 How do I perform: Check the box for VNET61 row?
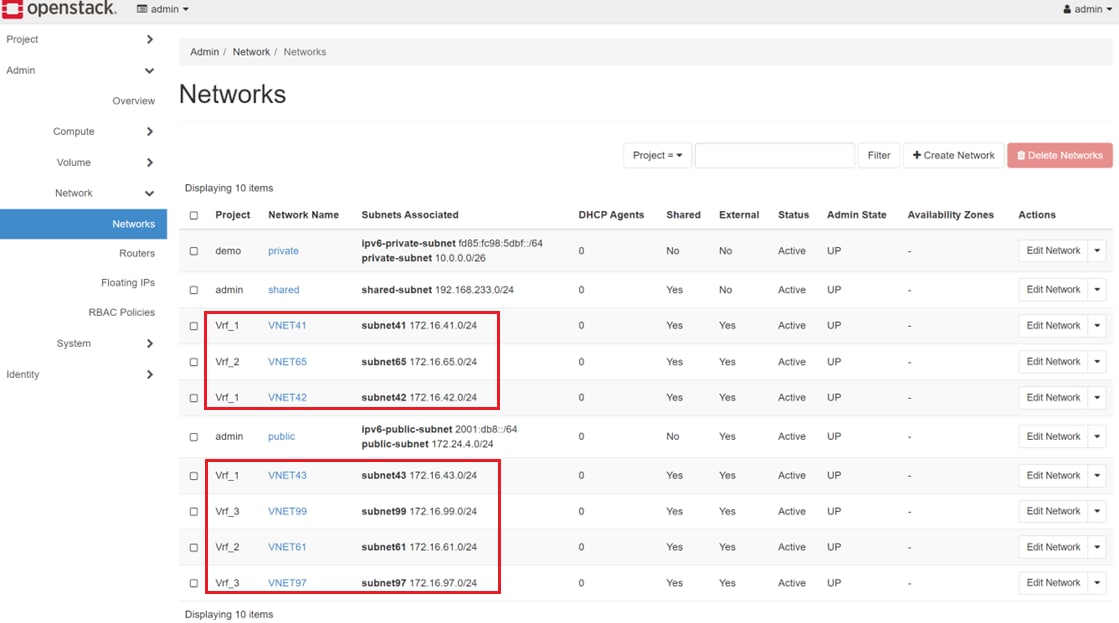pos(193,547)
